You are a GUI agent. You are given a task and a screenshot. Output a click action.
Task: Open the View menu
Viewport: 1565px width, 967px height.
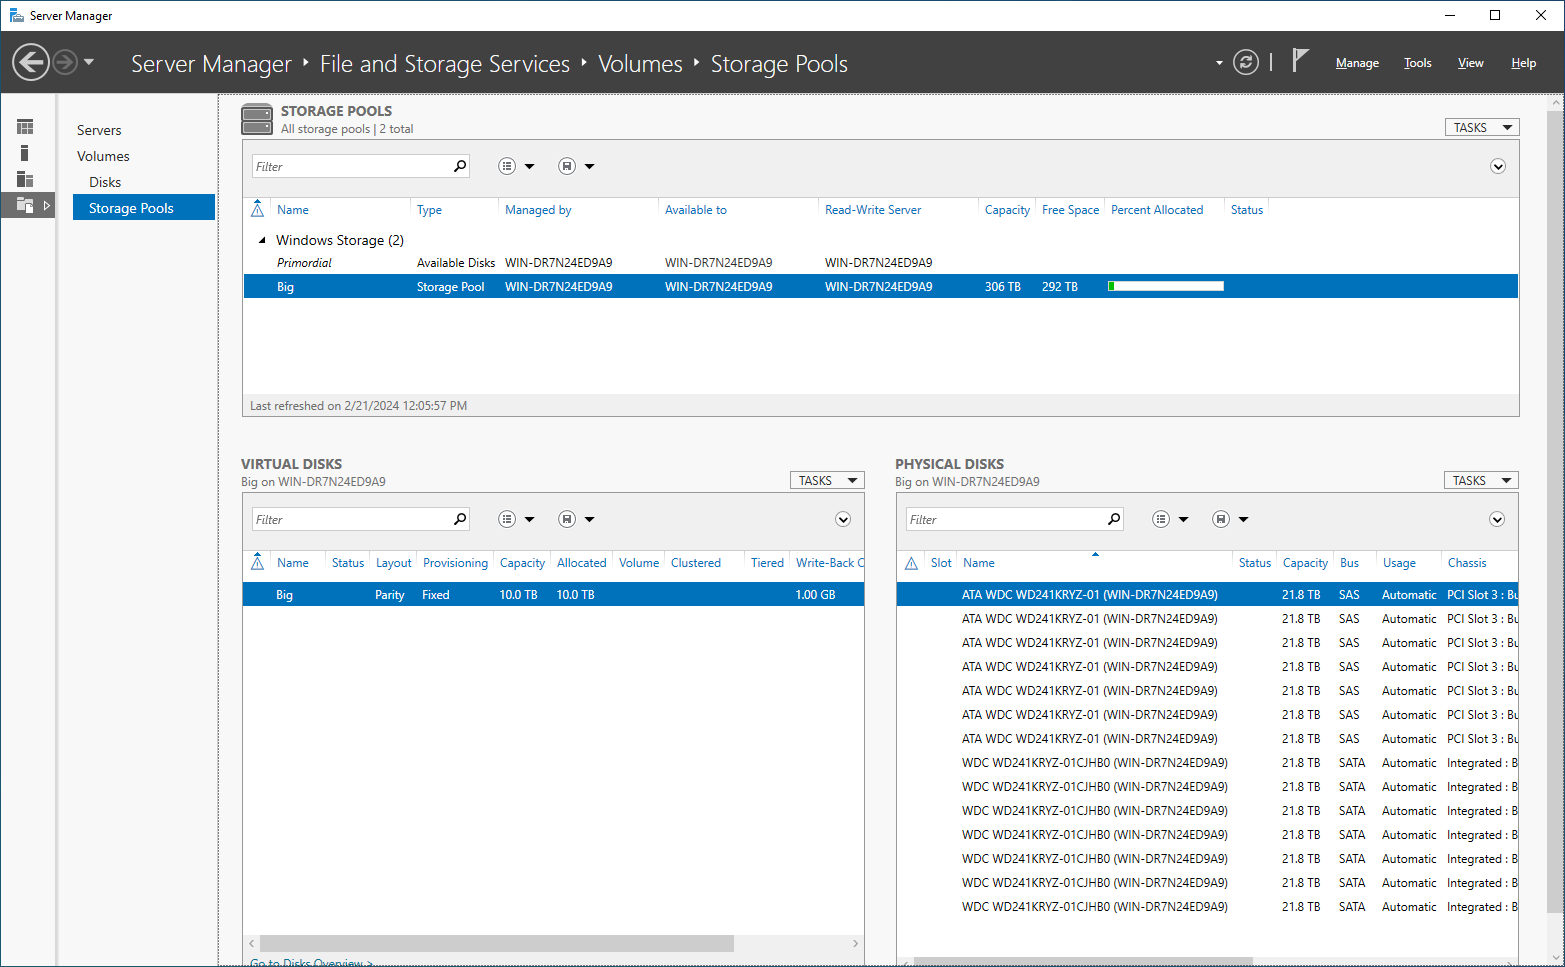1470,63
